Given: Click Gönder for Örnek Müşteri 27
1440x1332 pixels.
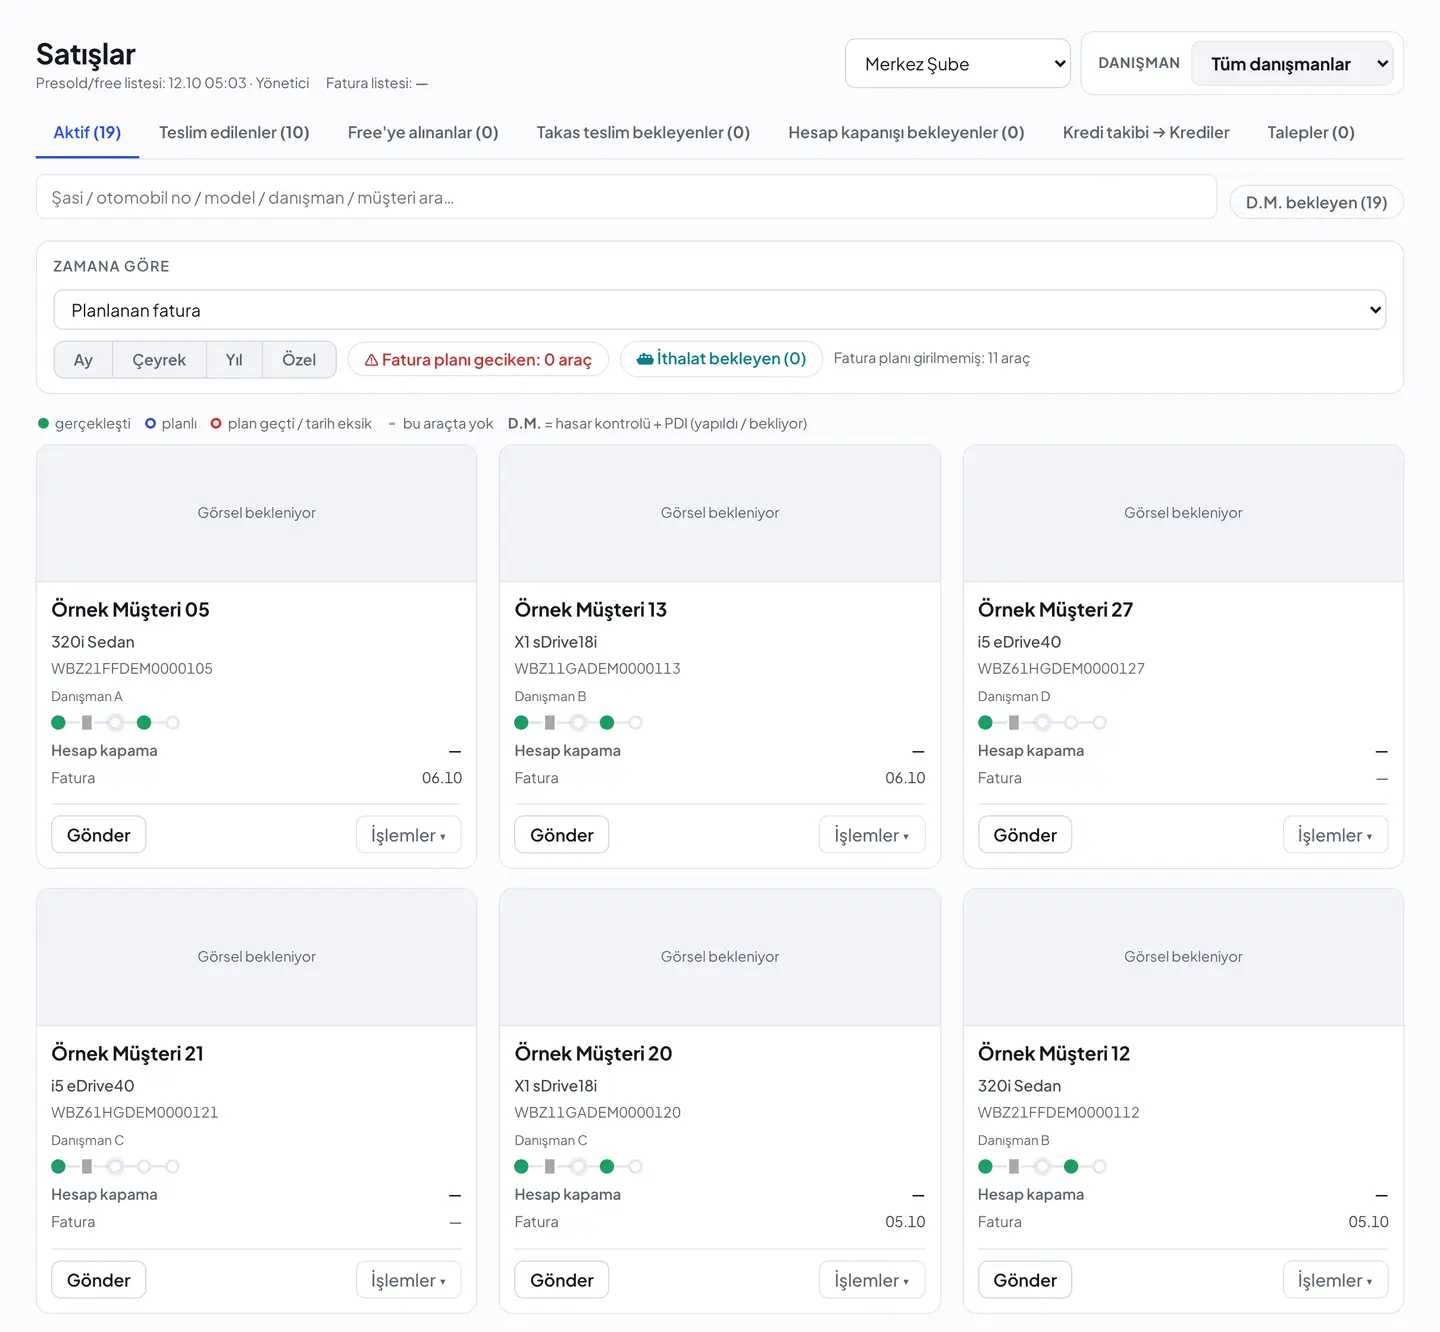Looking at the screenshot, I should (1025, 835).
